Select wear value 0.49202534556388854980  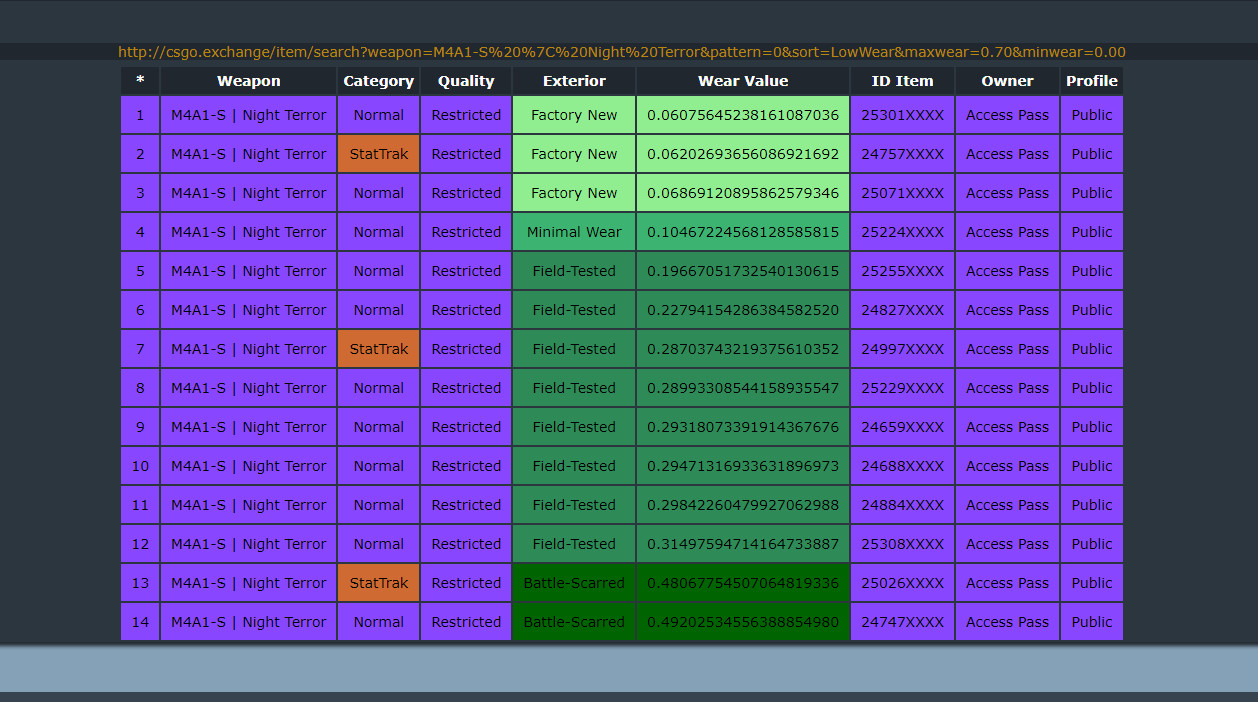click(743, 622)
